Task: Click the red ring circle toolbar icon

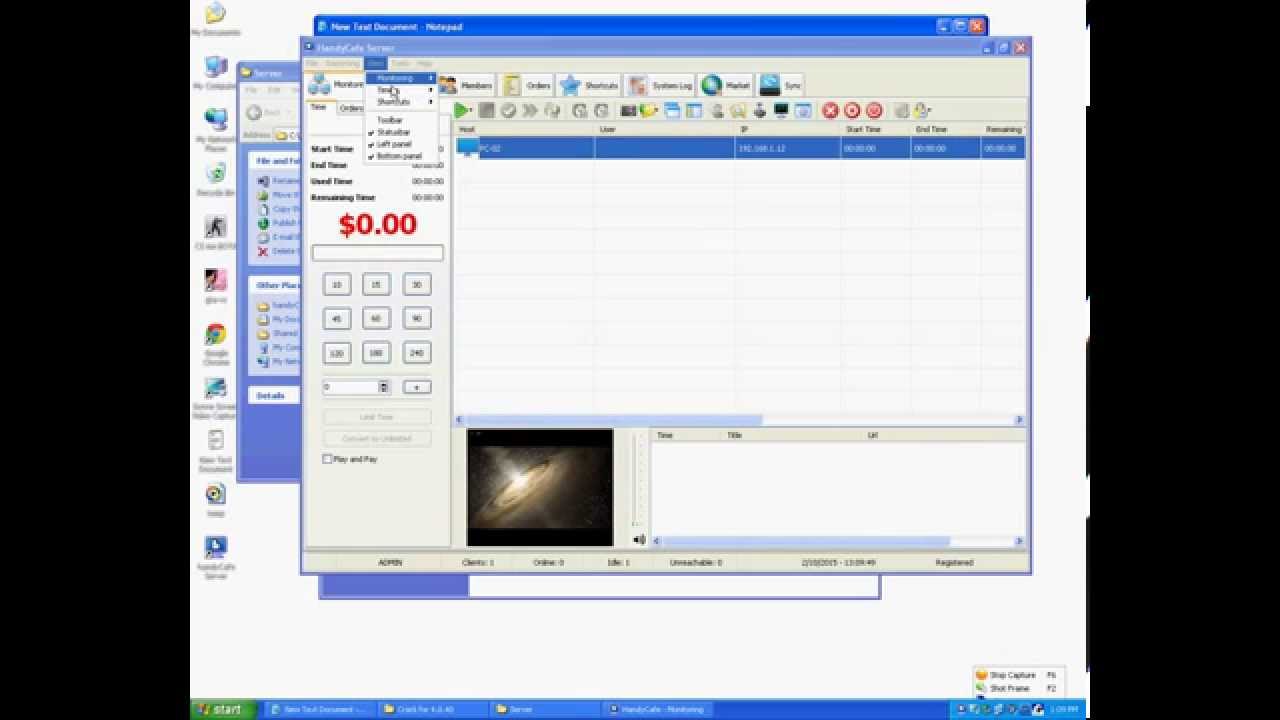Action: click(852, 111)
